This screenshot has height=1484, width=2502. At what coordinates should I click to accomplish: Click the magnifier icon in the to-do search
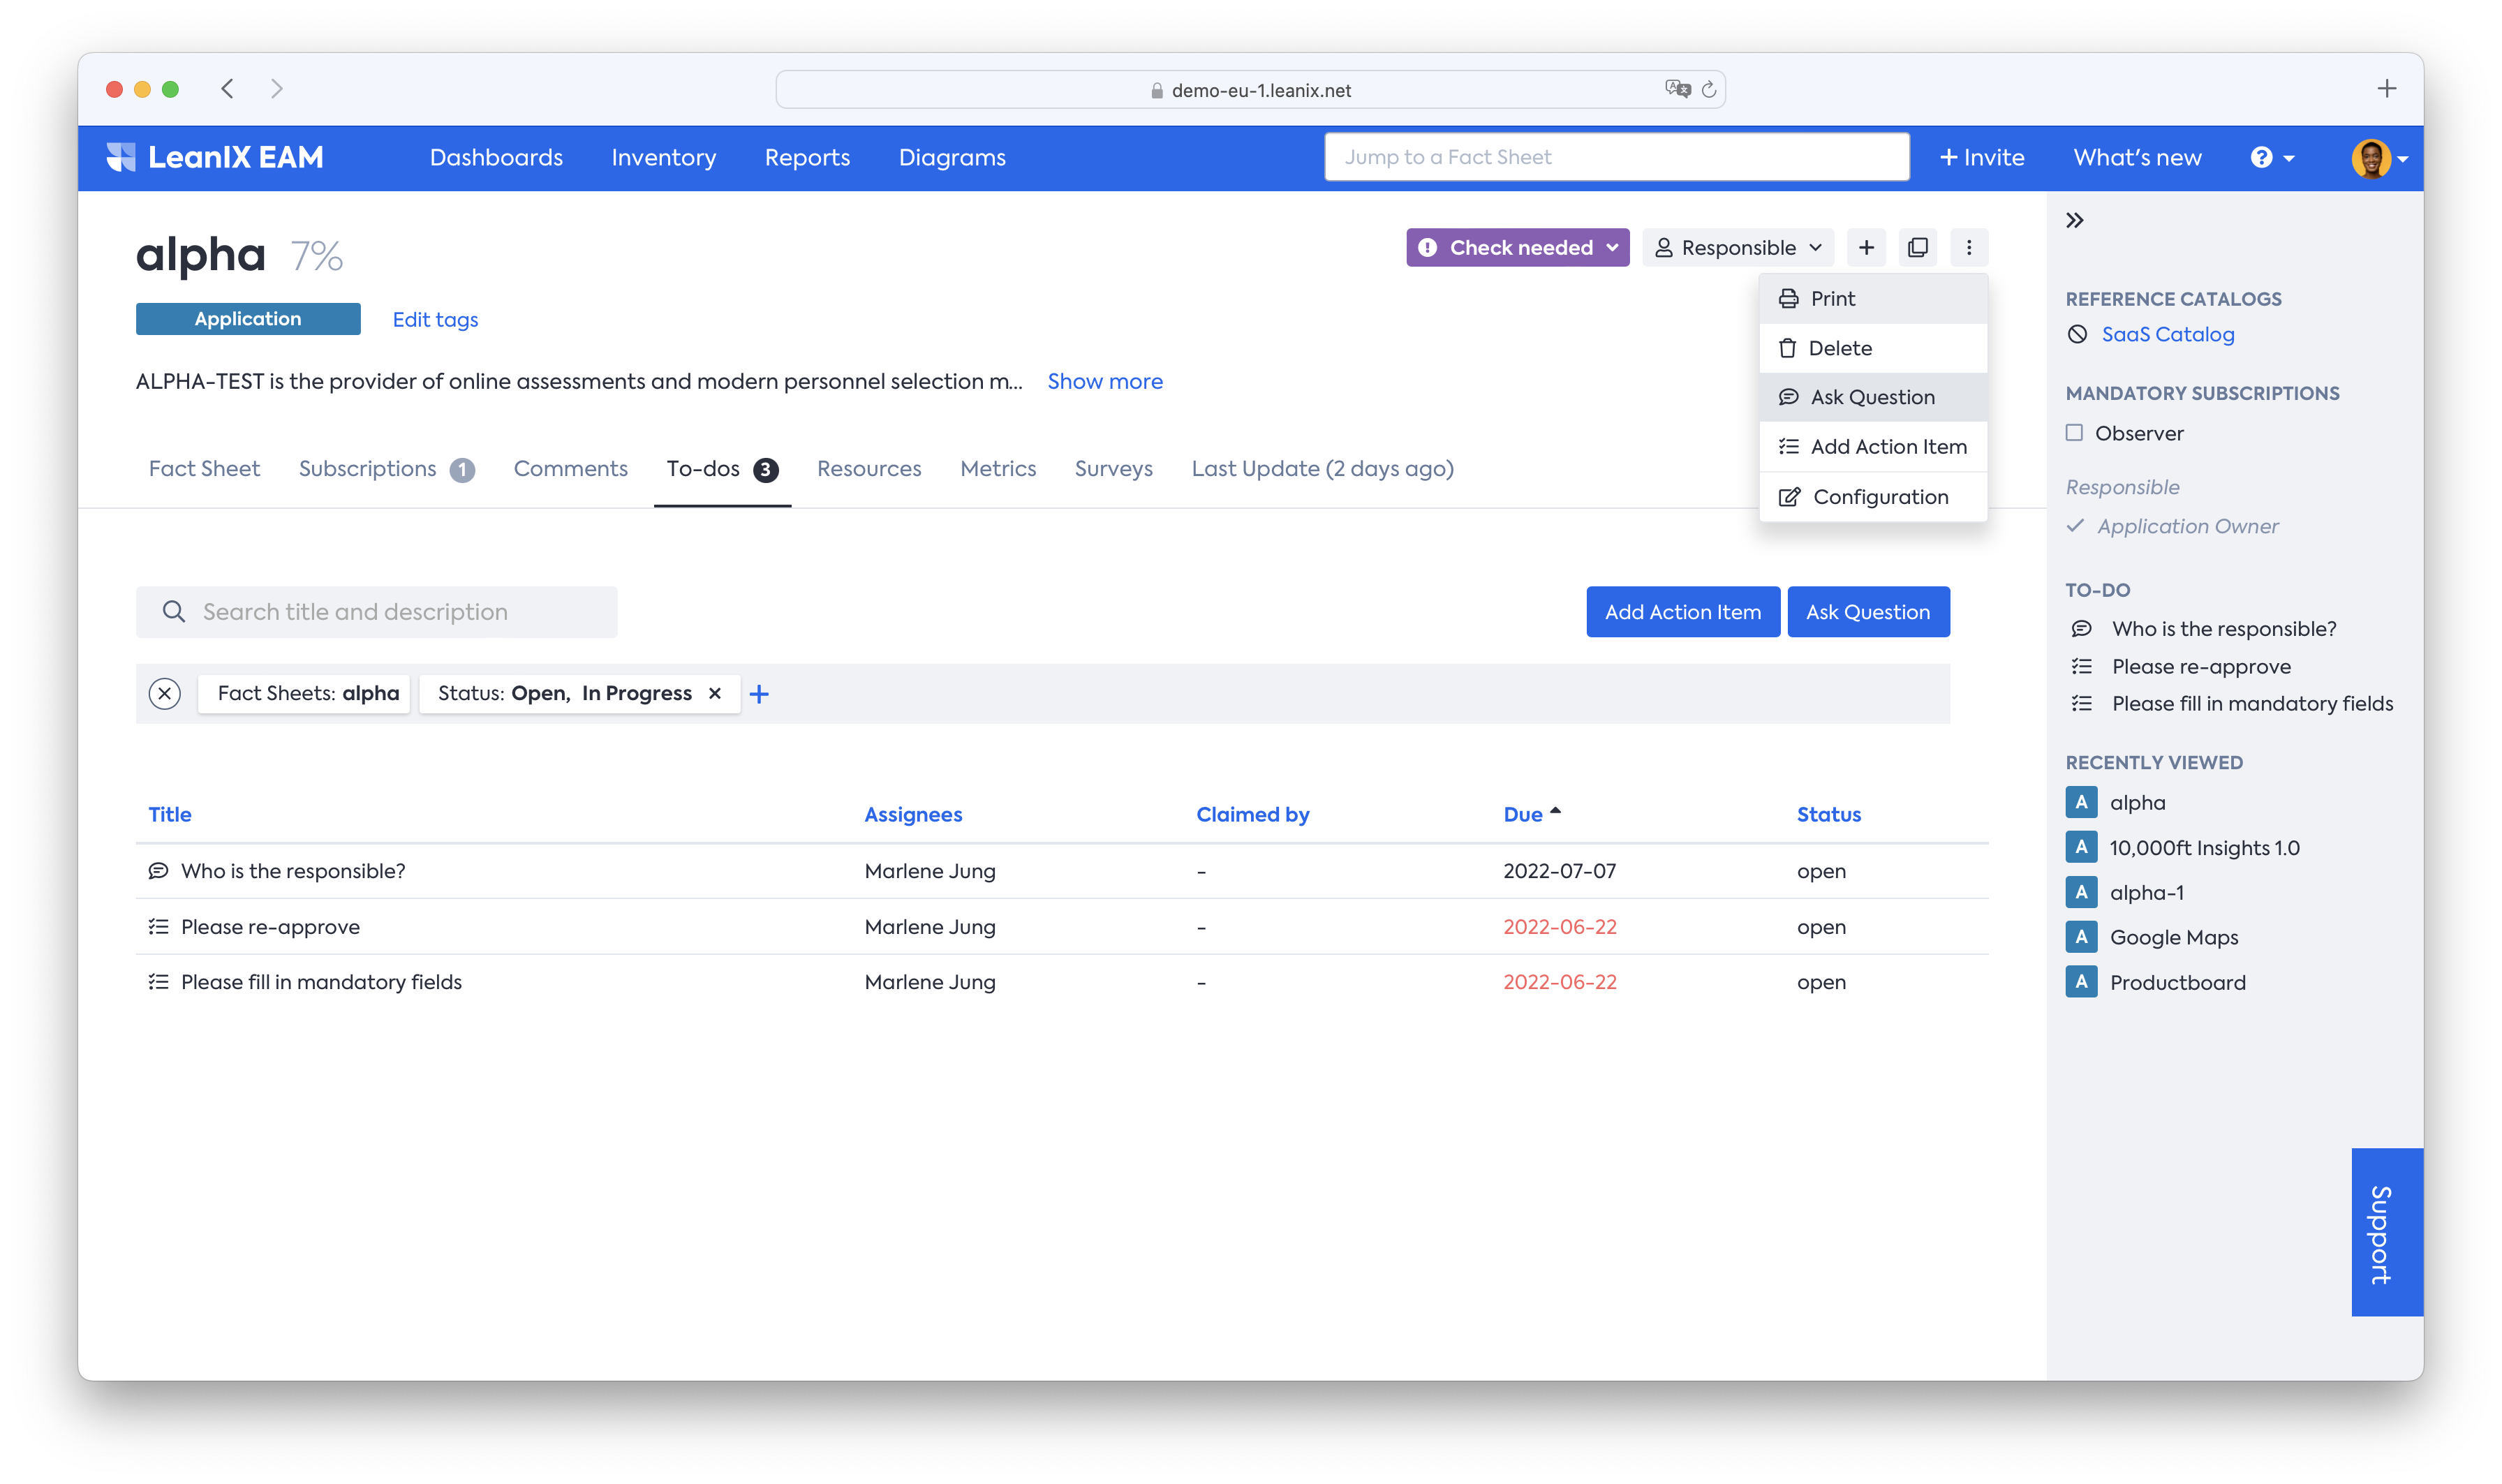click(174, 611)
